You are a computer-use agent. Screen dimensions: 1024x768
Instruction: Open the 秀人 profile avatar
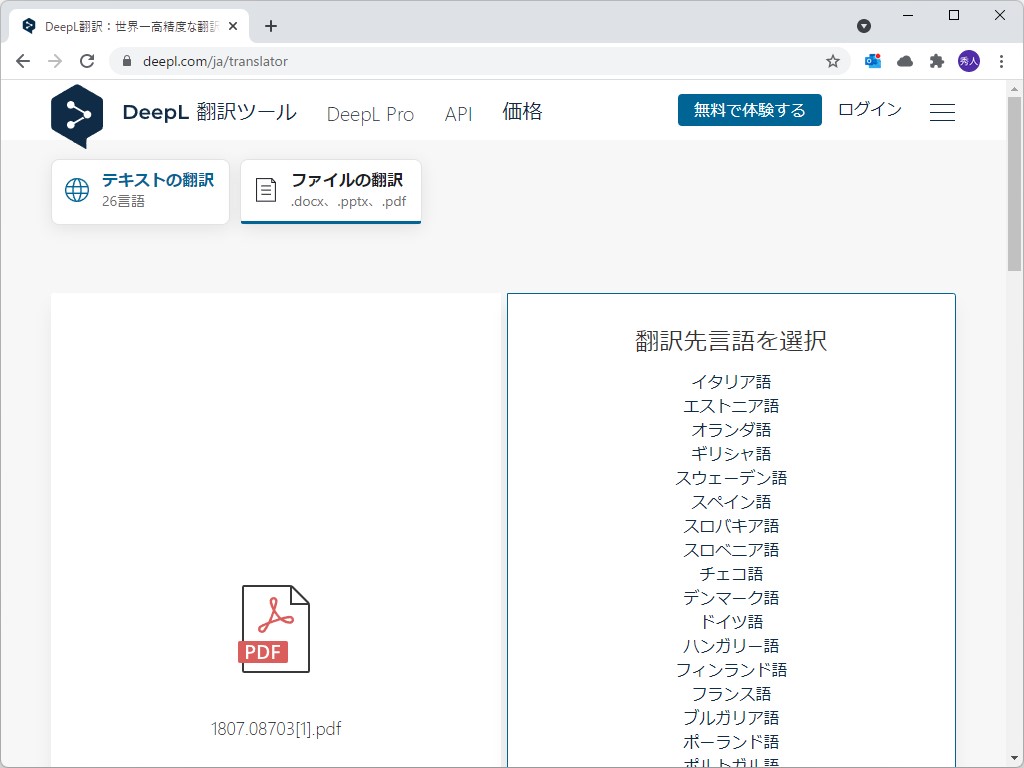click(x=968, y=60)
